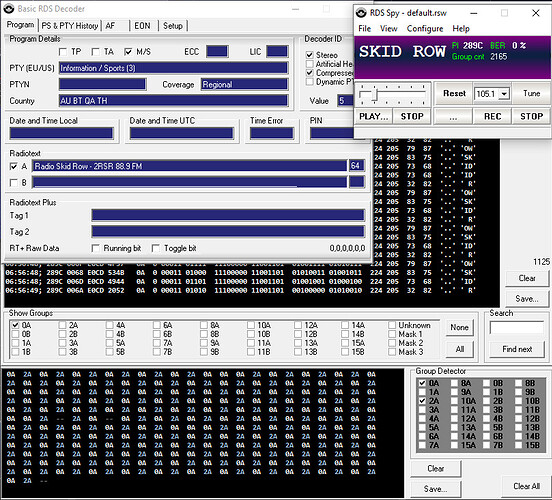Toggle the TP checkbox
552x500 pixels.
63,52
